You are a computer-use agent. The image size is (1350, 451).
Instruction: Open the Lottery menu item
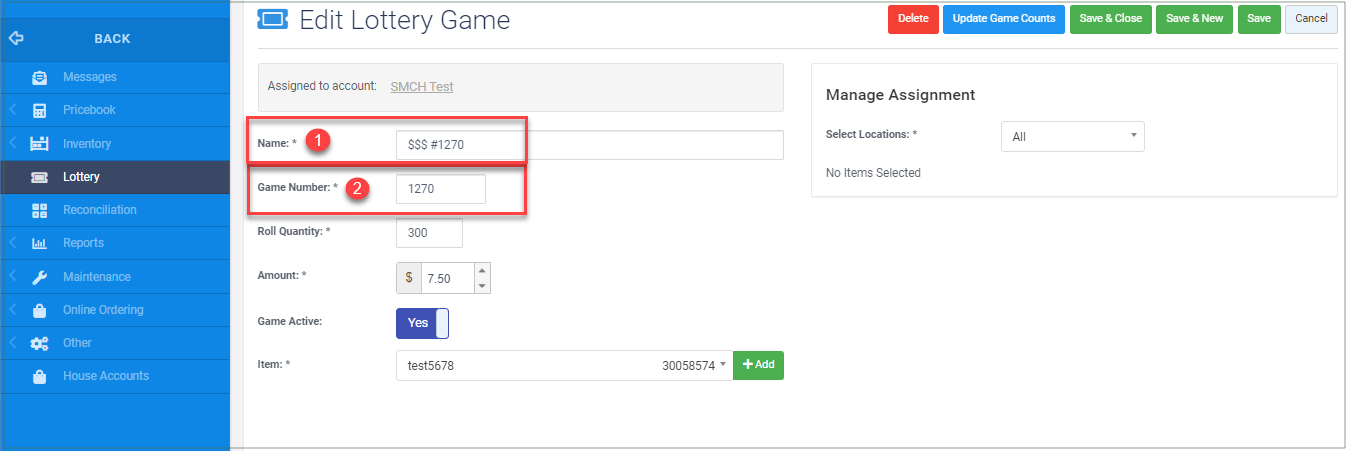coord(81,177)
